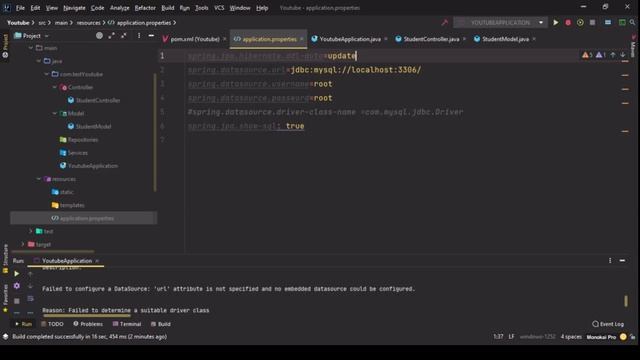Click Run console vertical scrollbar thumb
This screenshot has width=640, height=360.
pyautogui.click(x=625, y=301)
